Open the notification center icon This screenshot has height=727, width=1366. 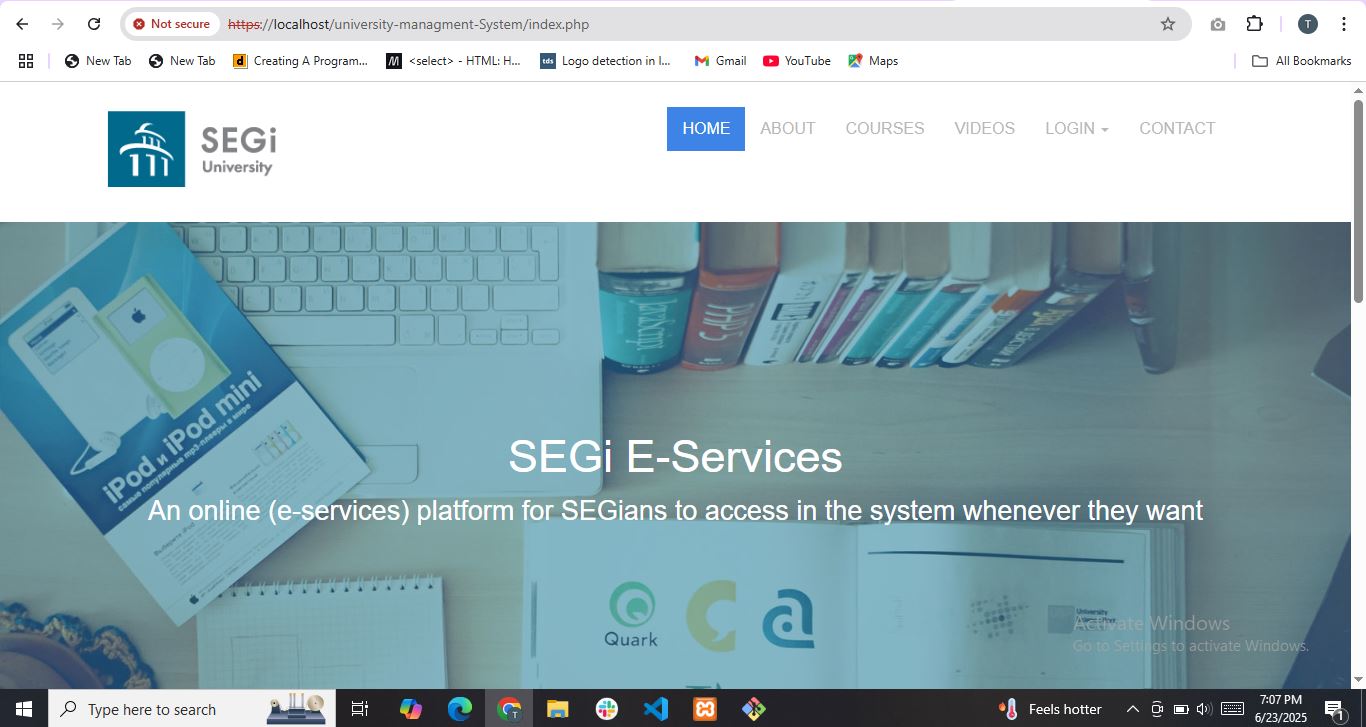[1334, 710]
